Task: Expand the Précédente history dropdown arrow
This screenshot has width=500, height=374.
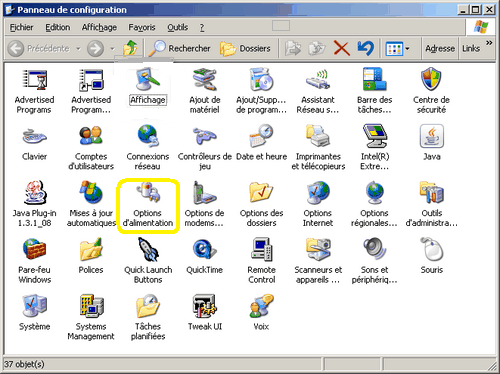Action: point(78,49)
